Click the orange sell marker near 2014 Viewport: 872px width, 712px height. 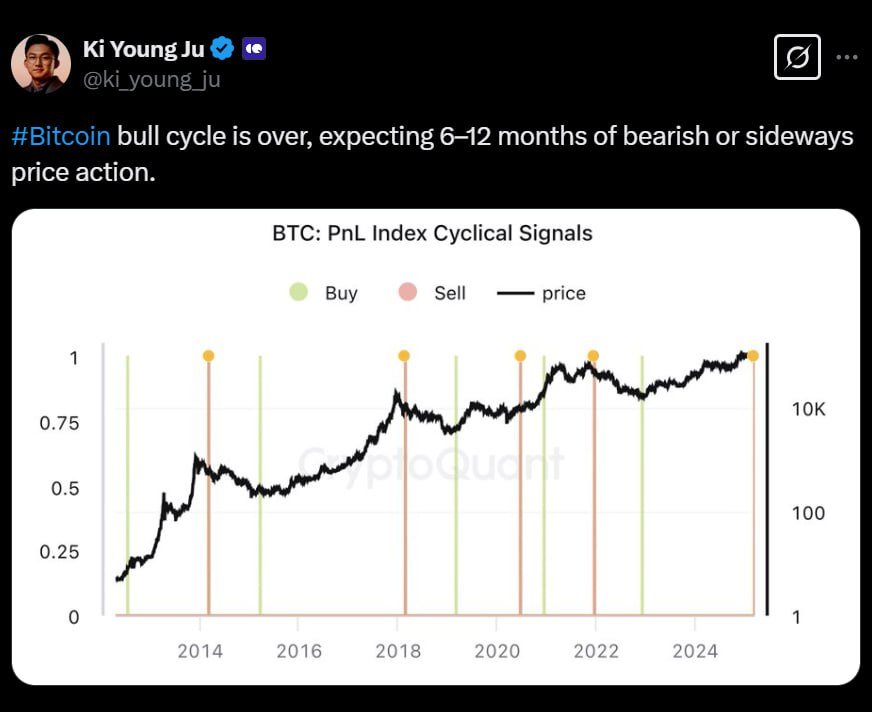[208, 356]
